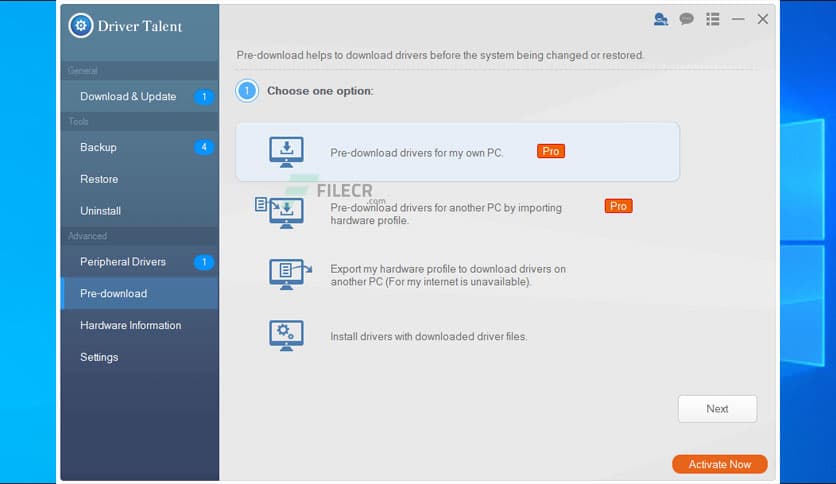Open the feedback chat bubble icon
Image resolution: width=836 pixels, height=484 pixels.
tap(687, 19)
